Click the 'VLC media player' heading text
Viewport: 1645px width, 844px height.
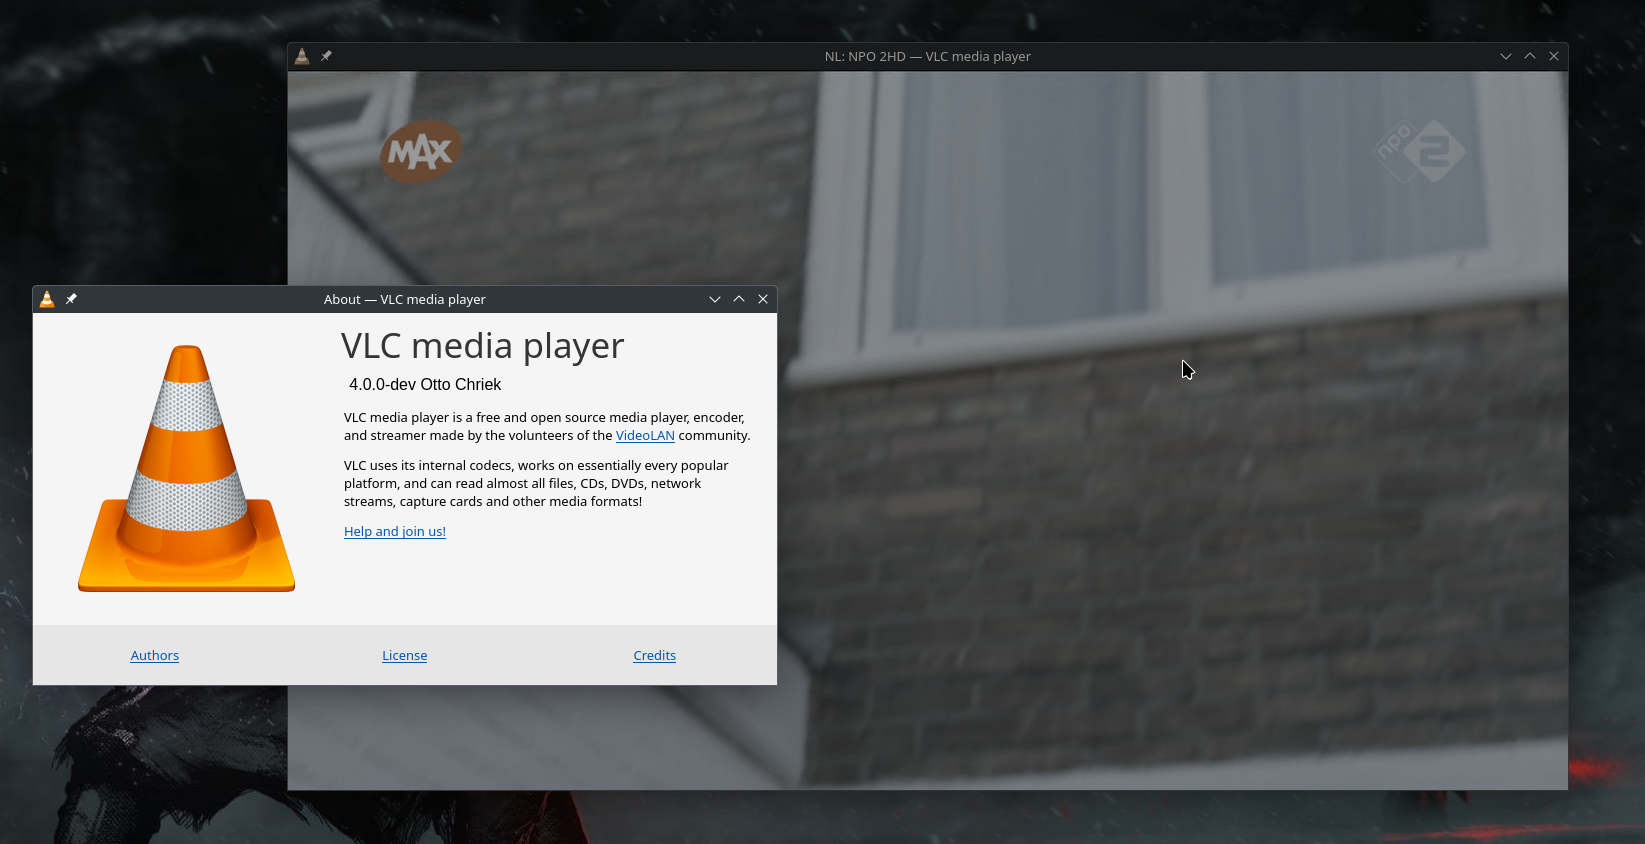click(x=483, y=346)
